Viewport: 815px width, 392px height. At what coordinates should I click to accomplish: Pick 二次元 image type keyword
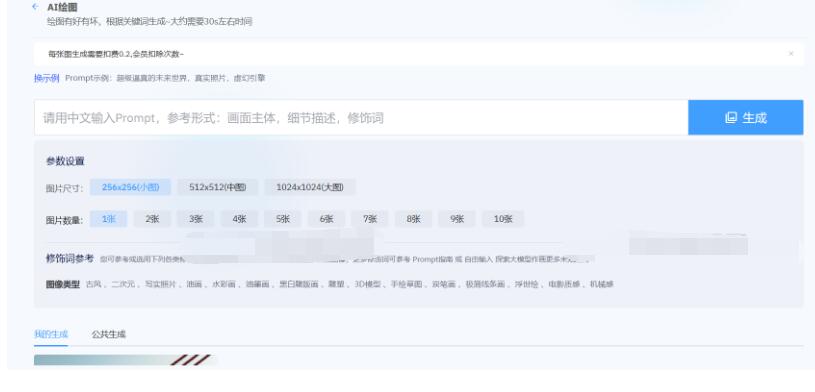click(x=123, y=284)
